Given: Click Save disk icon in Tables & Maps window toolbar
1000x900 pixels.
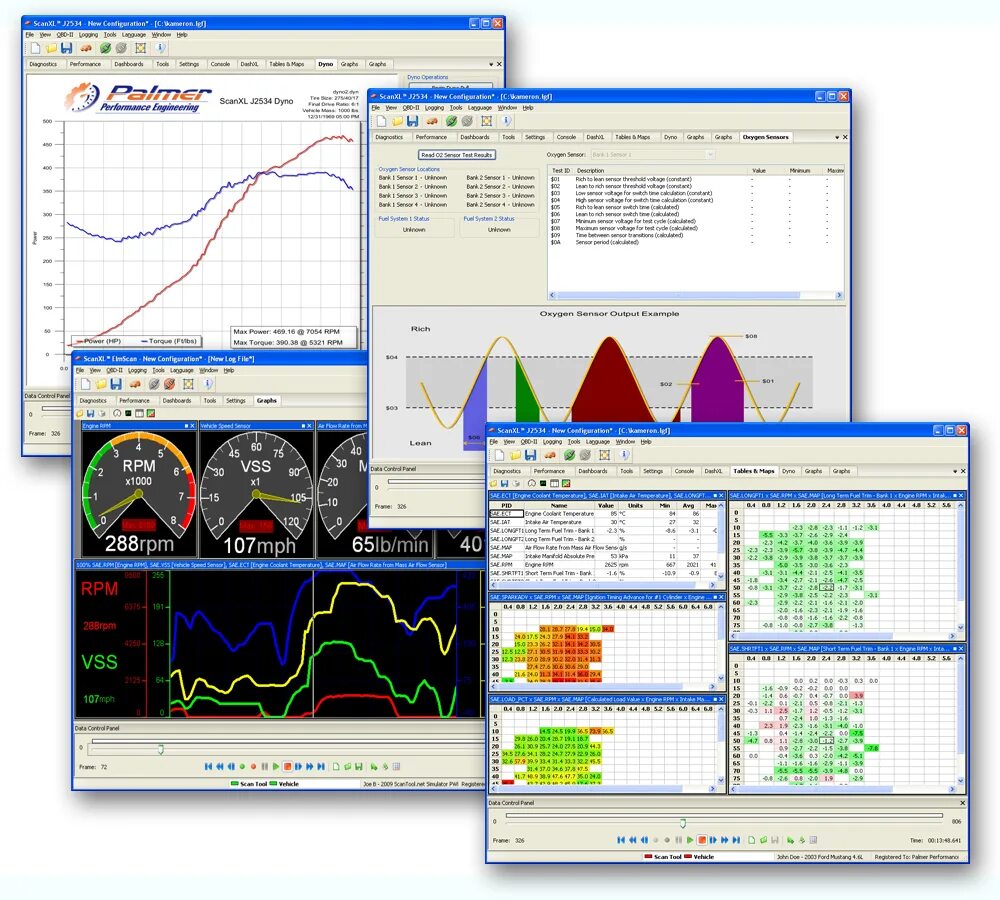Looking at the screenshot, I should click(530, 455).
